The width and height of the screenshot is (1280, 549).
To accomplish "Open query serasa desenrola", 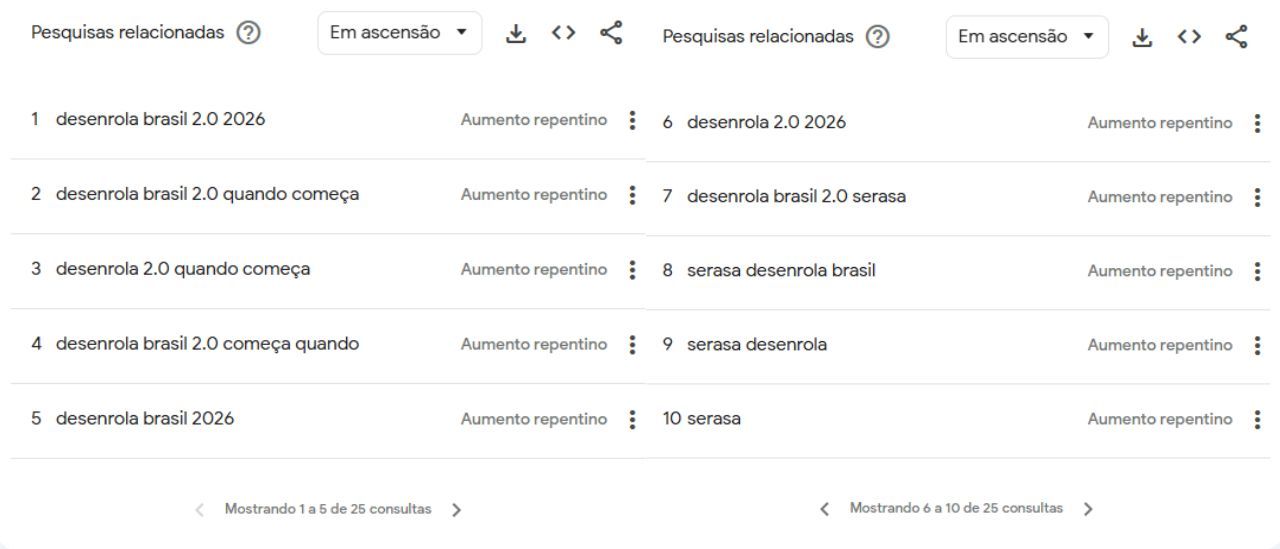I will tap(757, 345).
